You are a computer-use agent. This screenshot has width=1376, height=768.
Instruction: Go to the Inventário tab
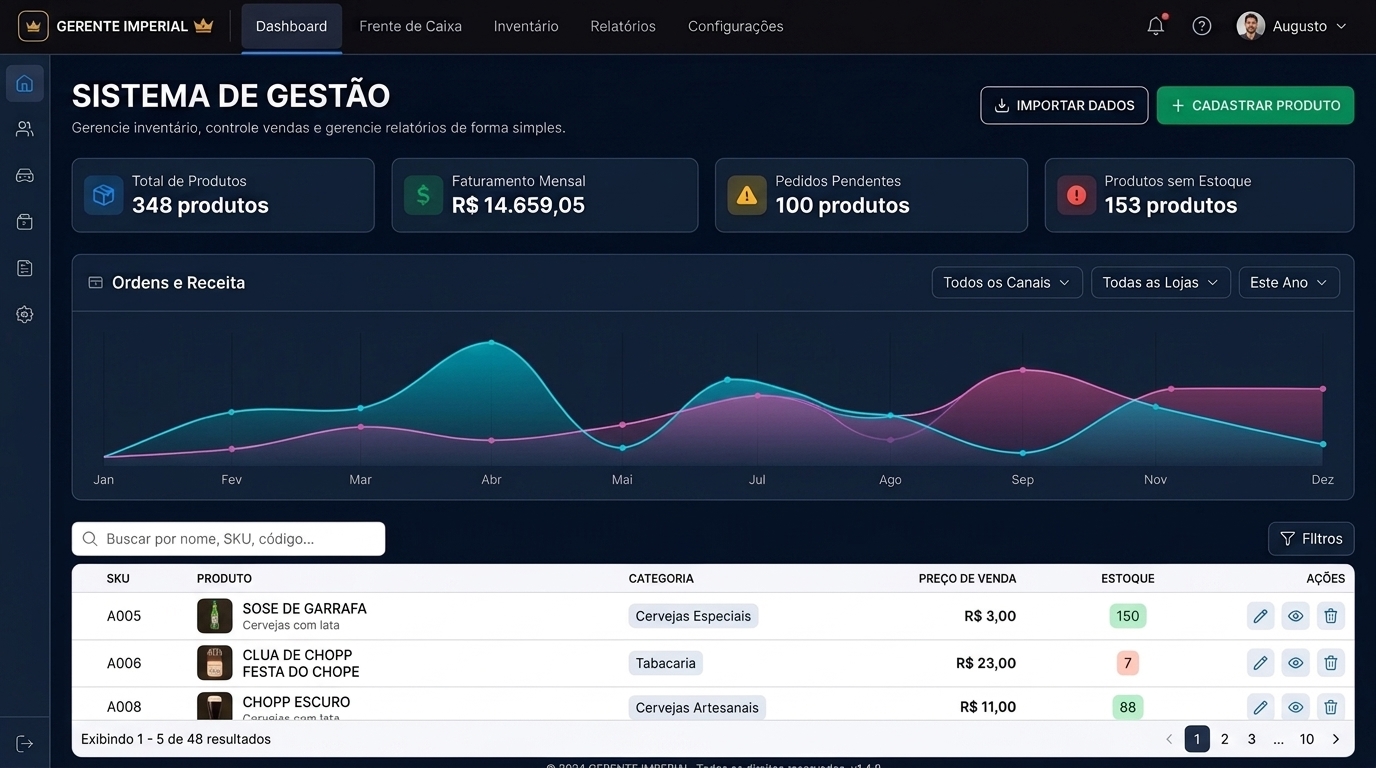tap(526, 27)
